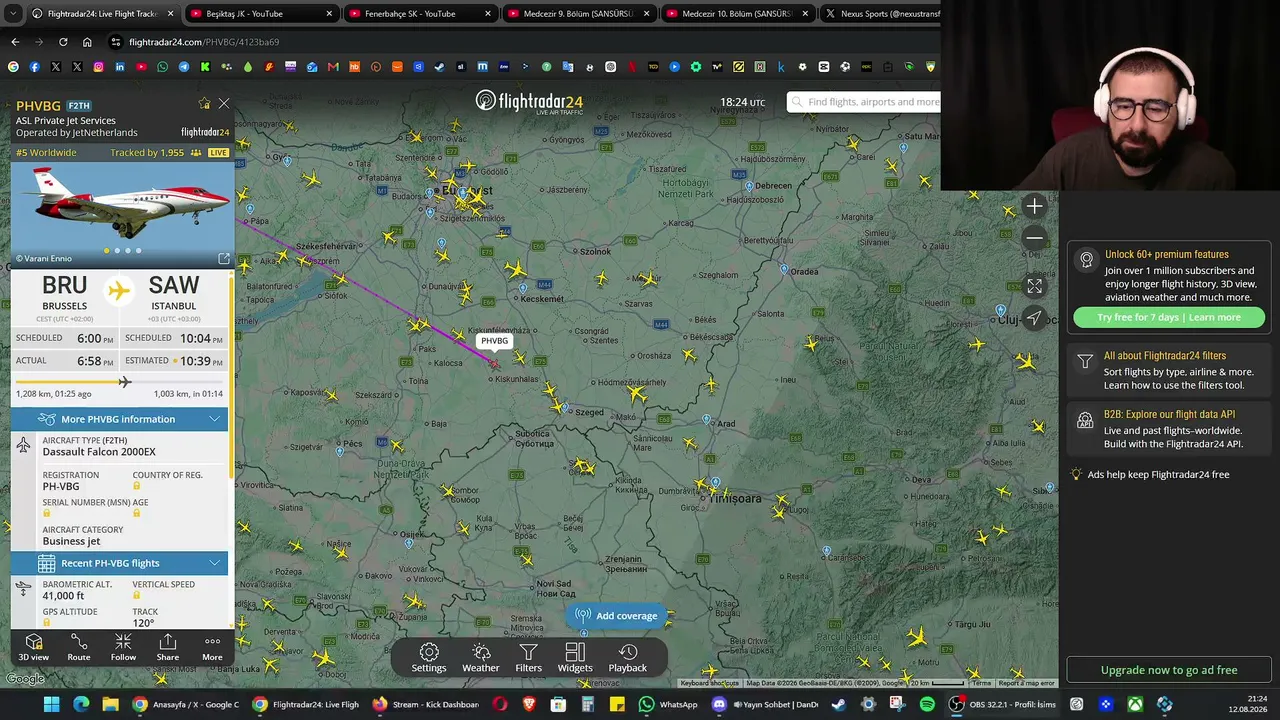The height and width of the screenshot is (720, 1280).
Task: Open the LinkedIn bookmark icon
Action: click(x=120, y=67)
